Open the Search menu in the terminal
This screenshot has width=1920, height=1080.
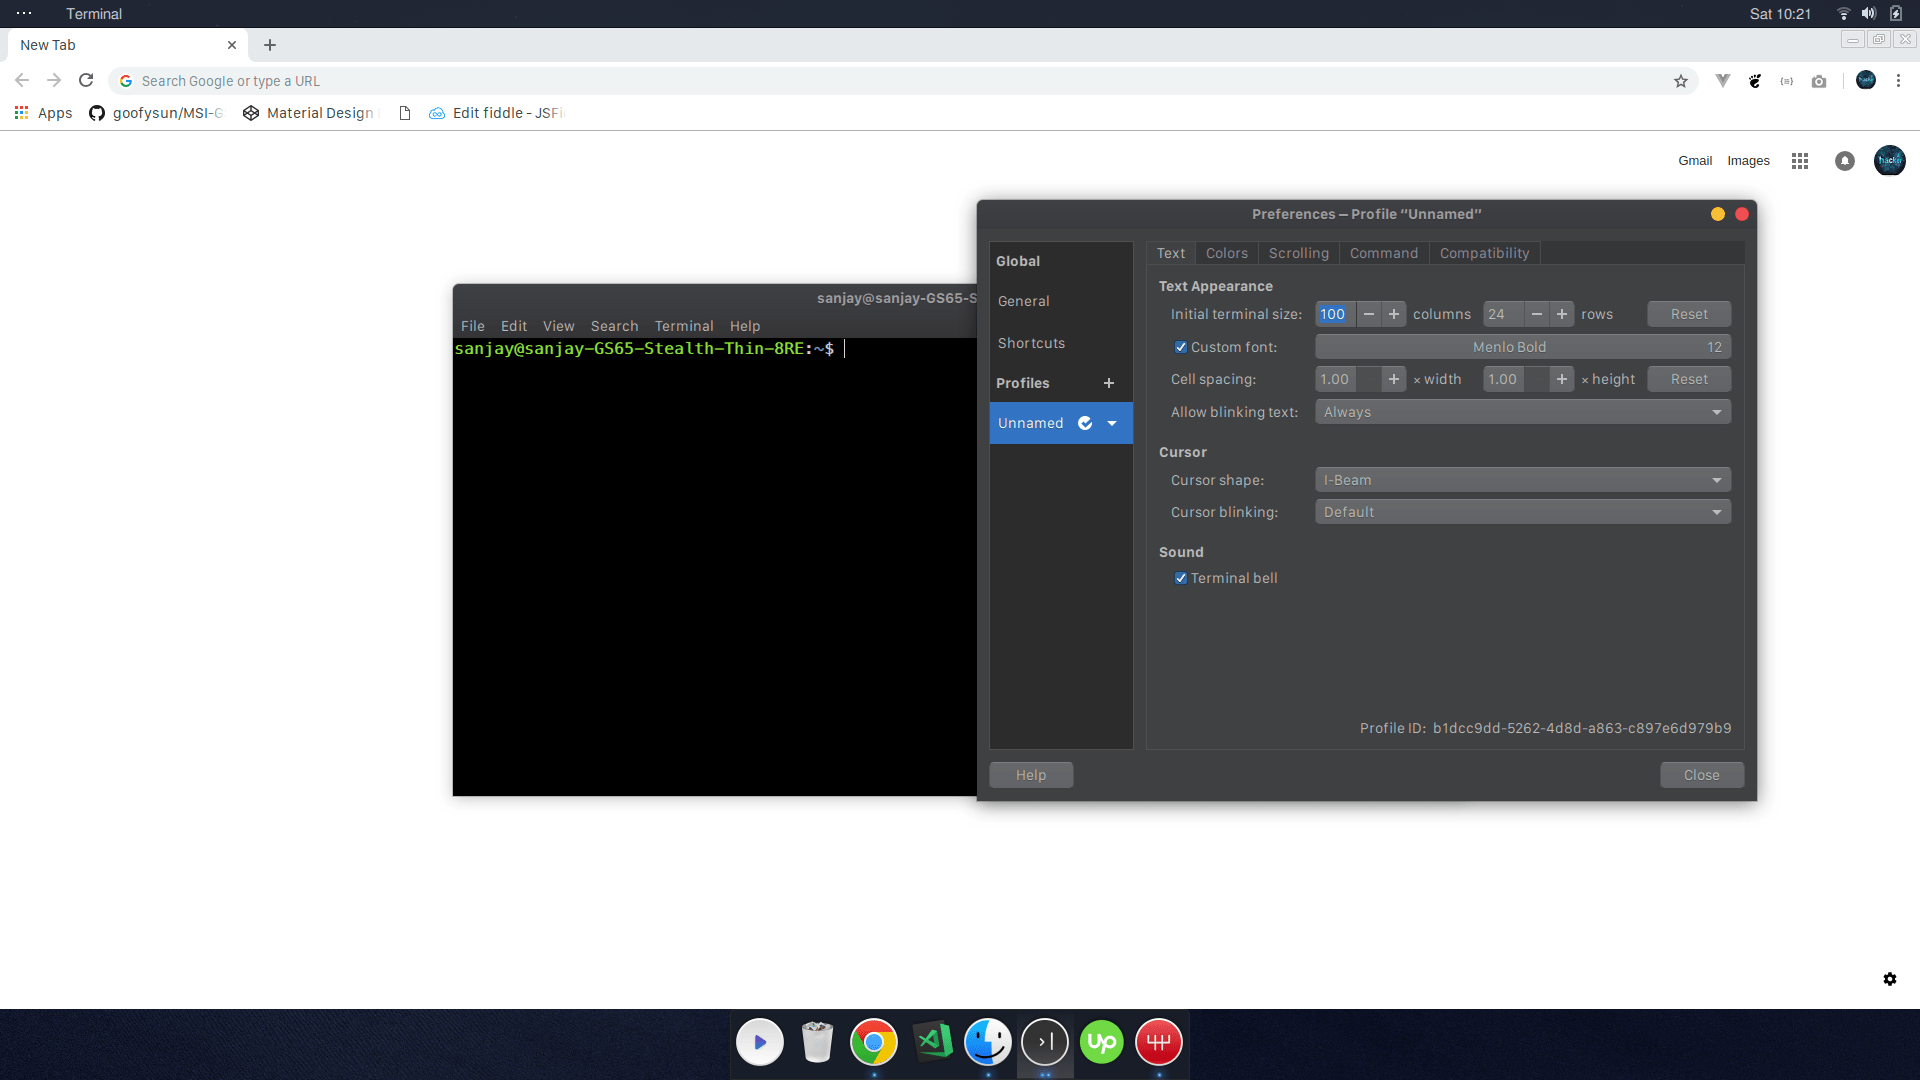(614, 326)
